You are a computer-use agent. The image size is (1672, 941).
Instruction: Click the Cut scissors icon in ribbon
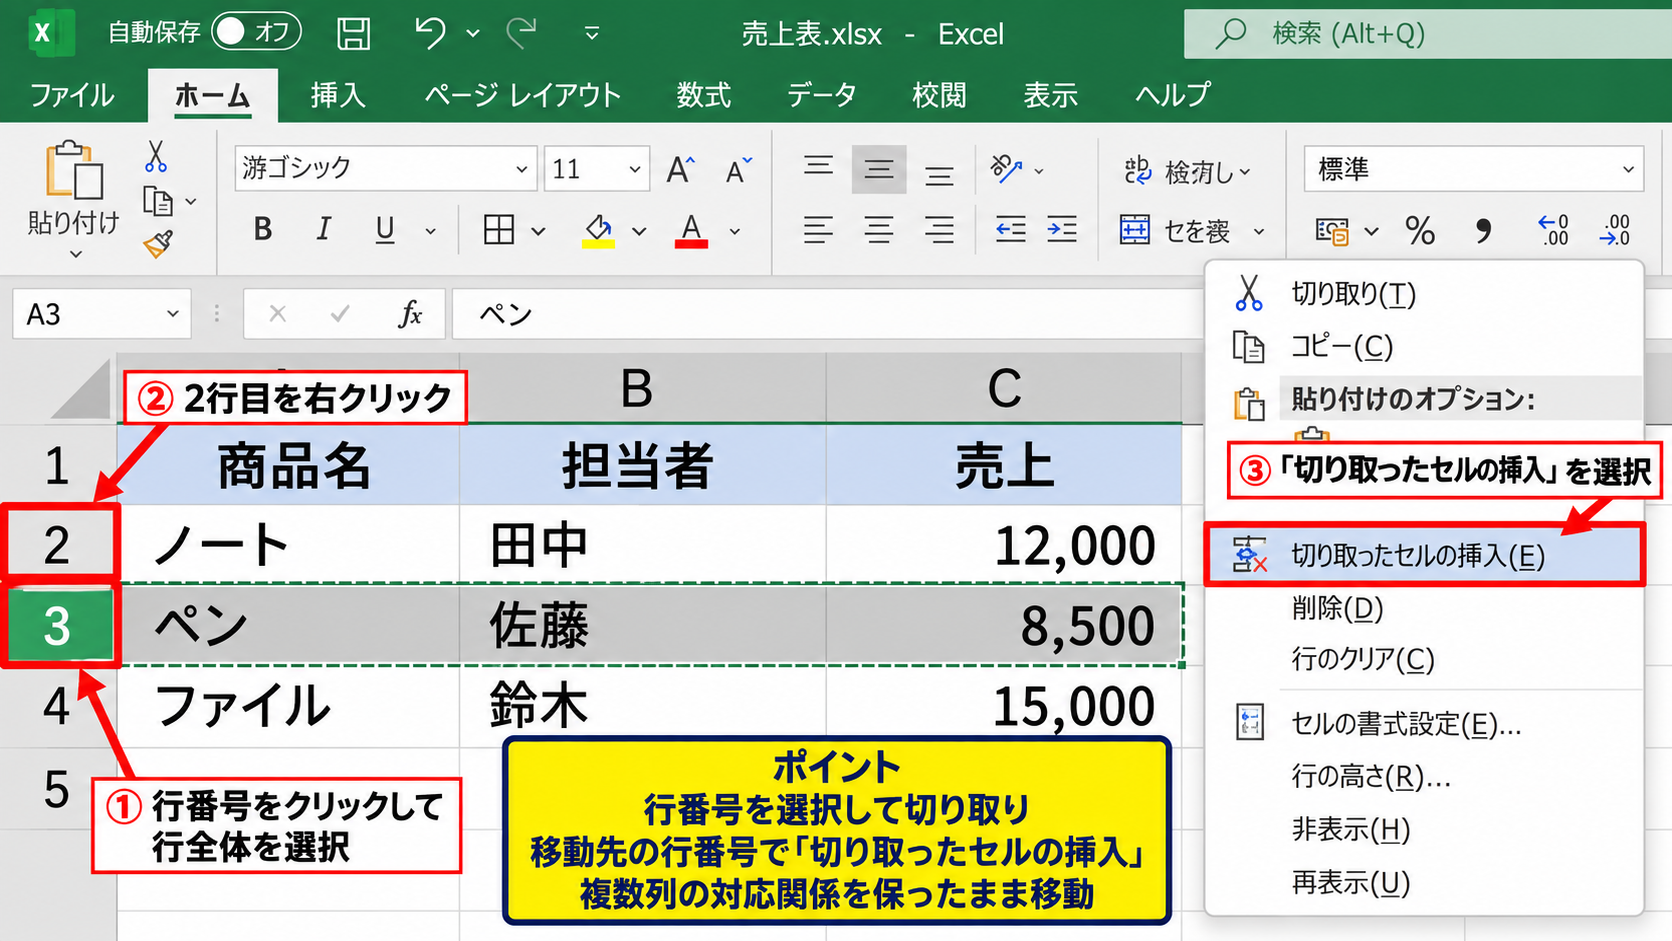click(156, 156)
